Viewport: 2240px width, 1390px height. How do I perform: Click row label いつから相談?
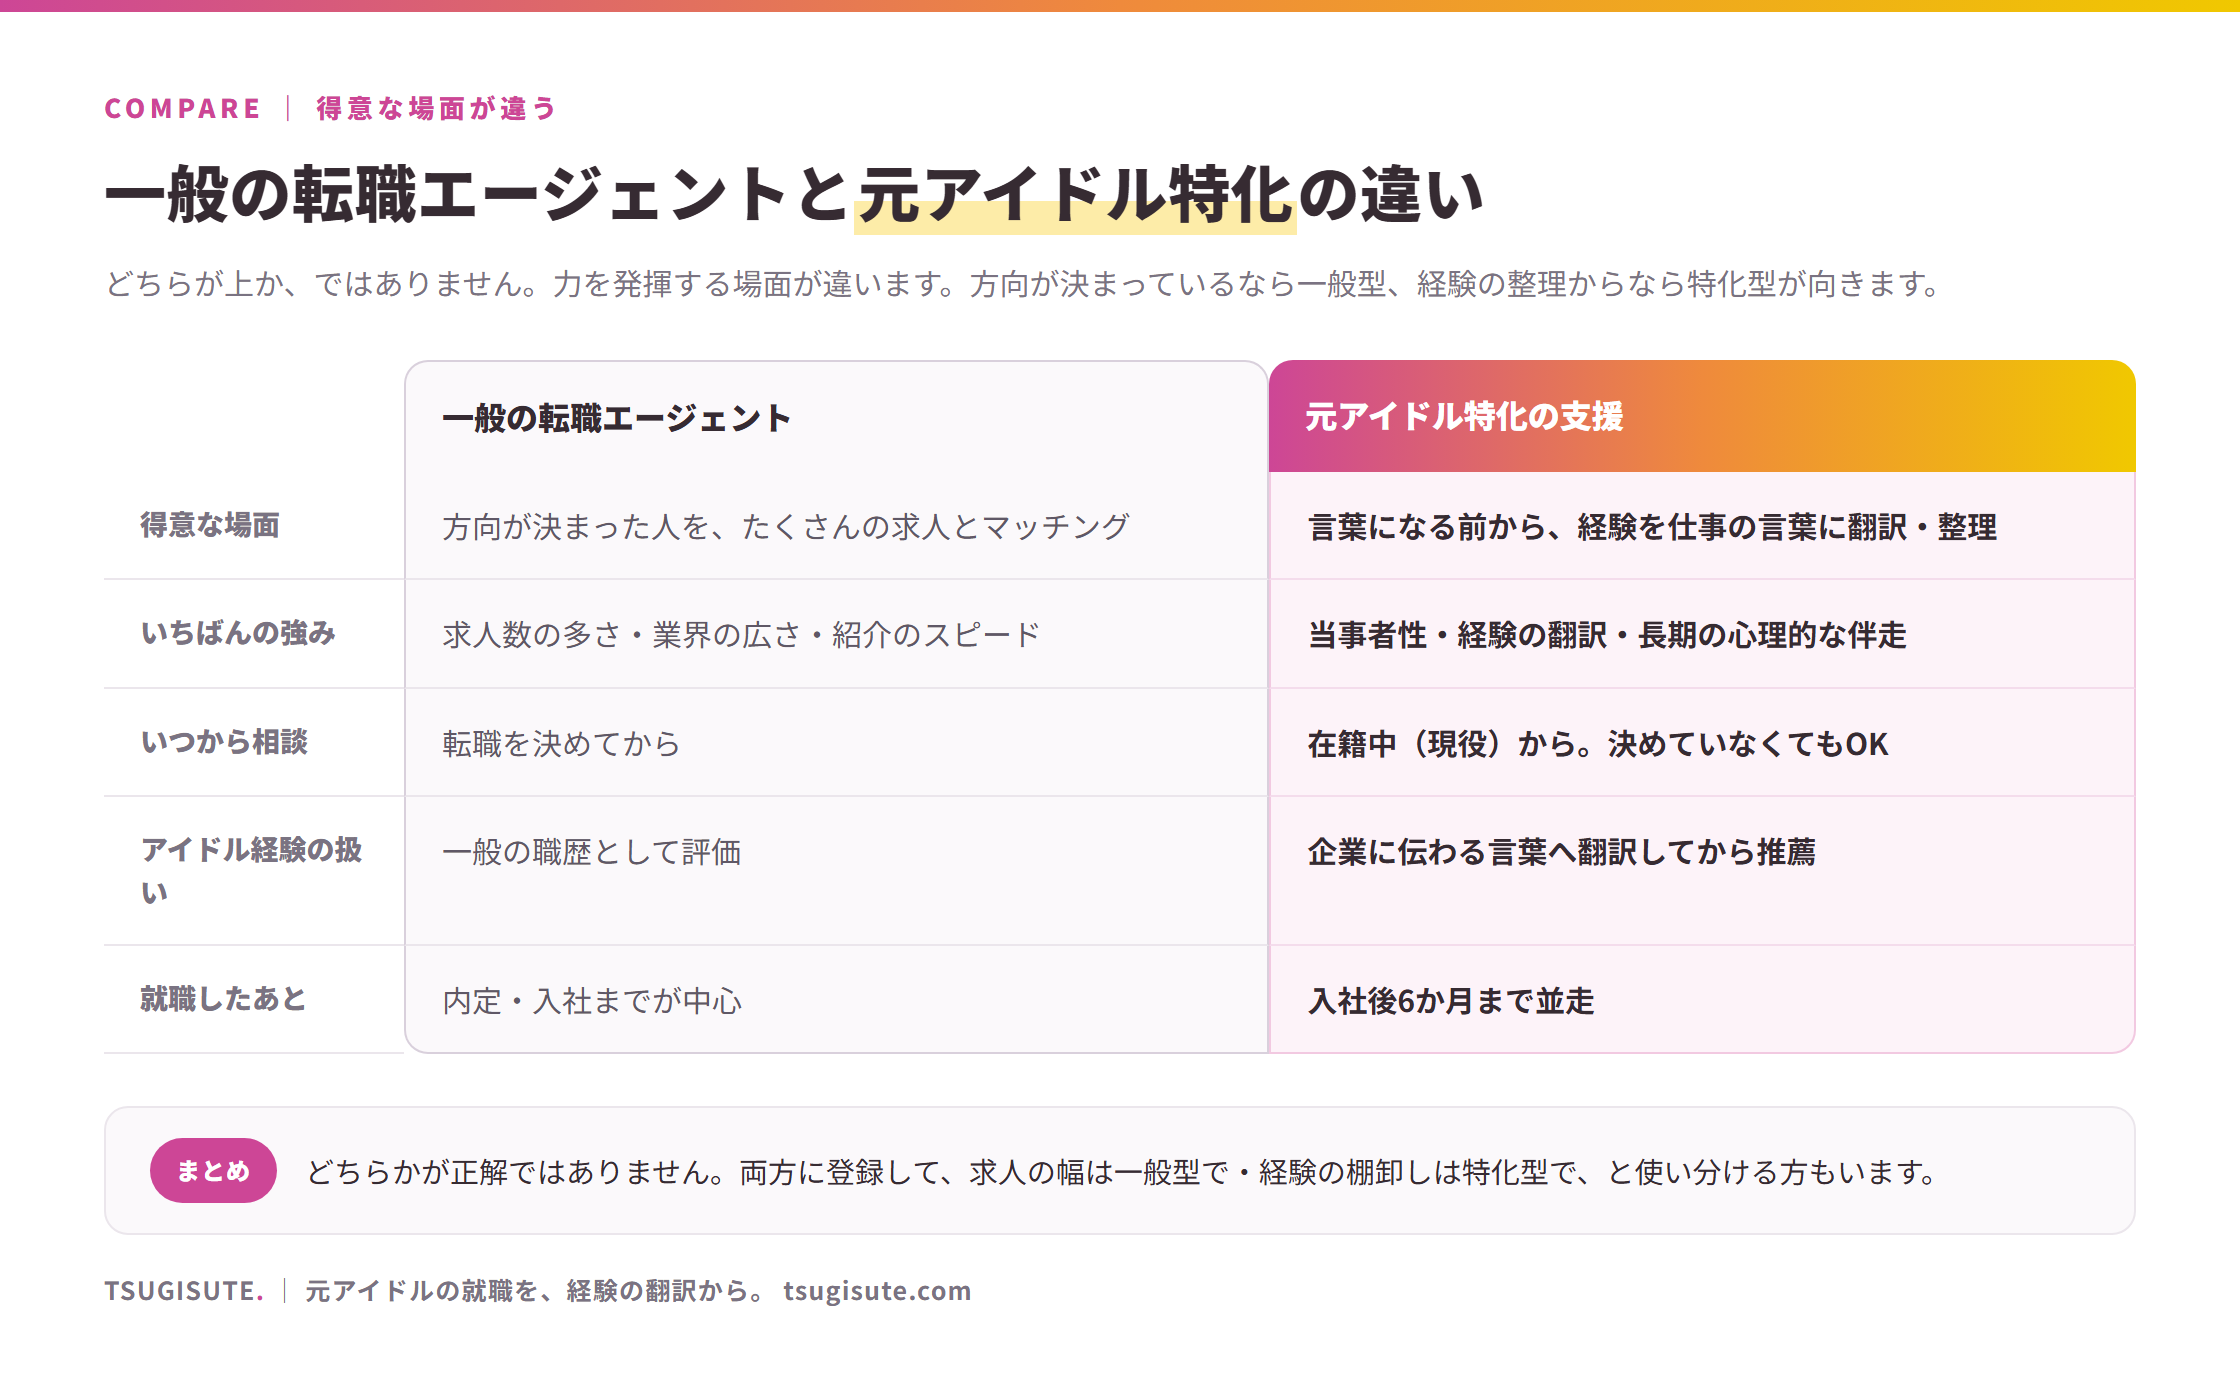tap(224, 742)
